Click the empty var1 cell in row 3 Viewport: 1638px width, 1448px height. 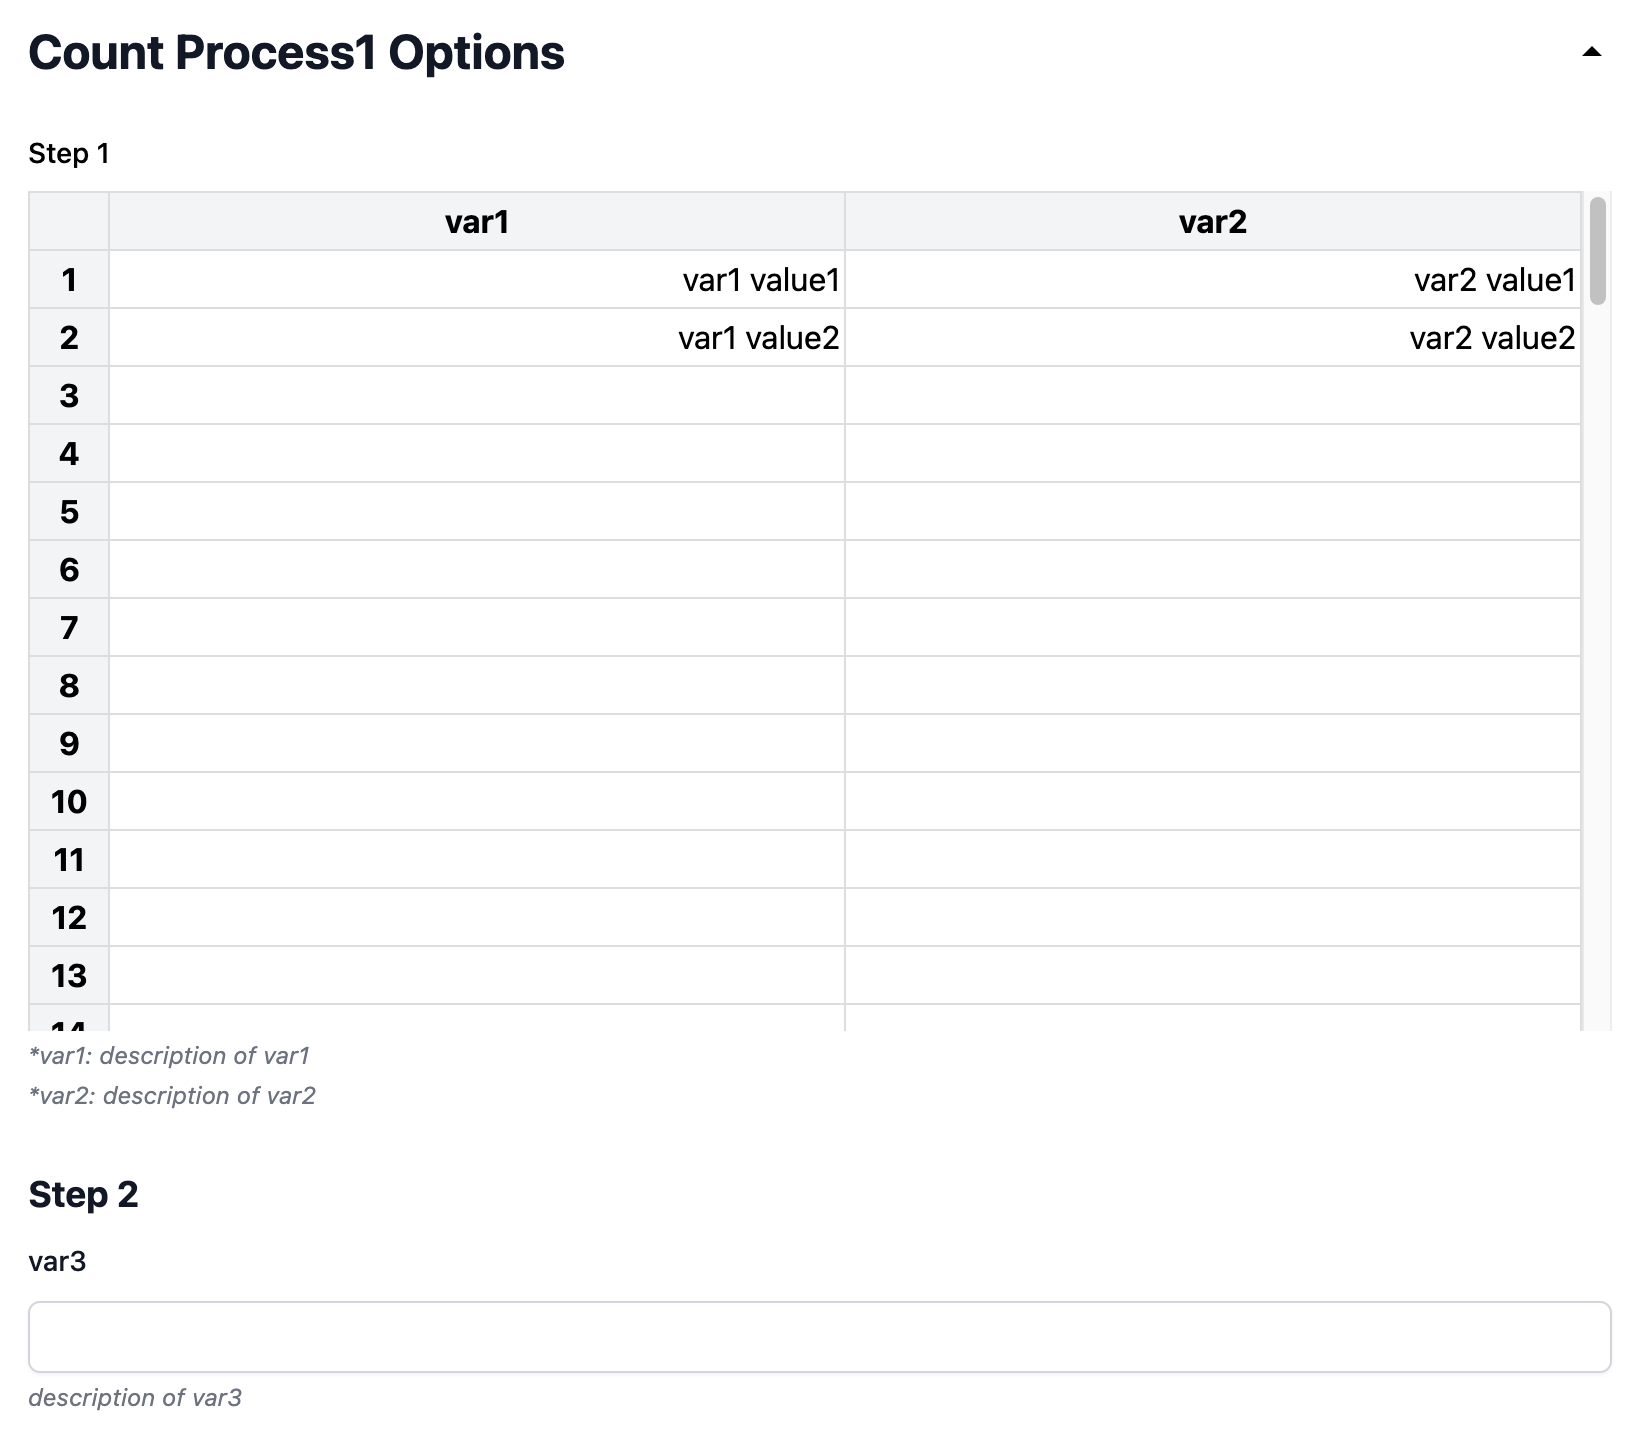click(x=477, y=395)
